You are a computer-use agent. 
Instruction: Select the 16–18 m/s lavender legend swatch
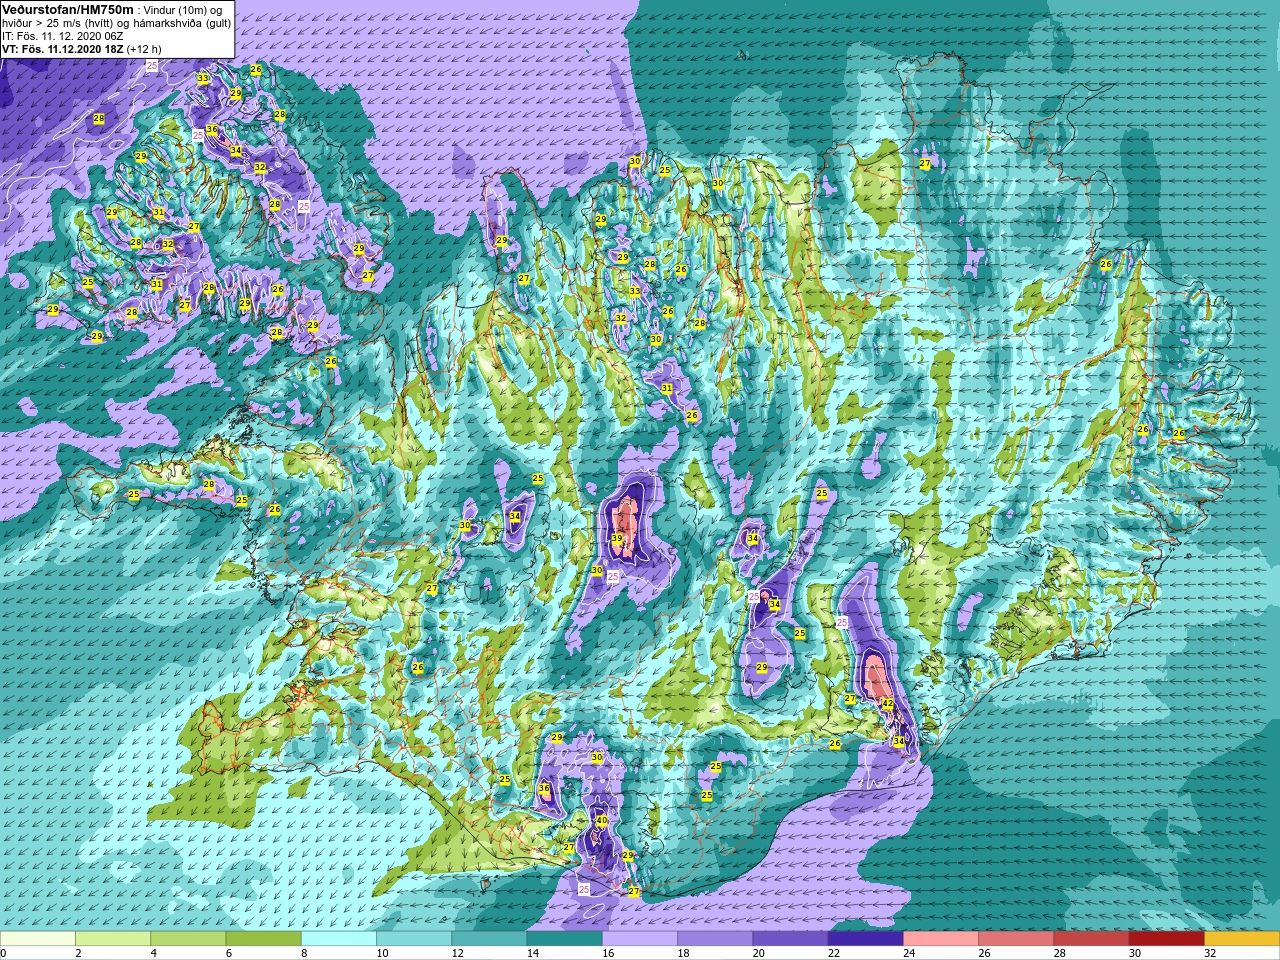(640, 939)
